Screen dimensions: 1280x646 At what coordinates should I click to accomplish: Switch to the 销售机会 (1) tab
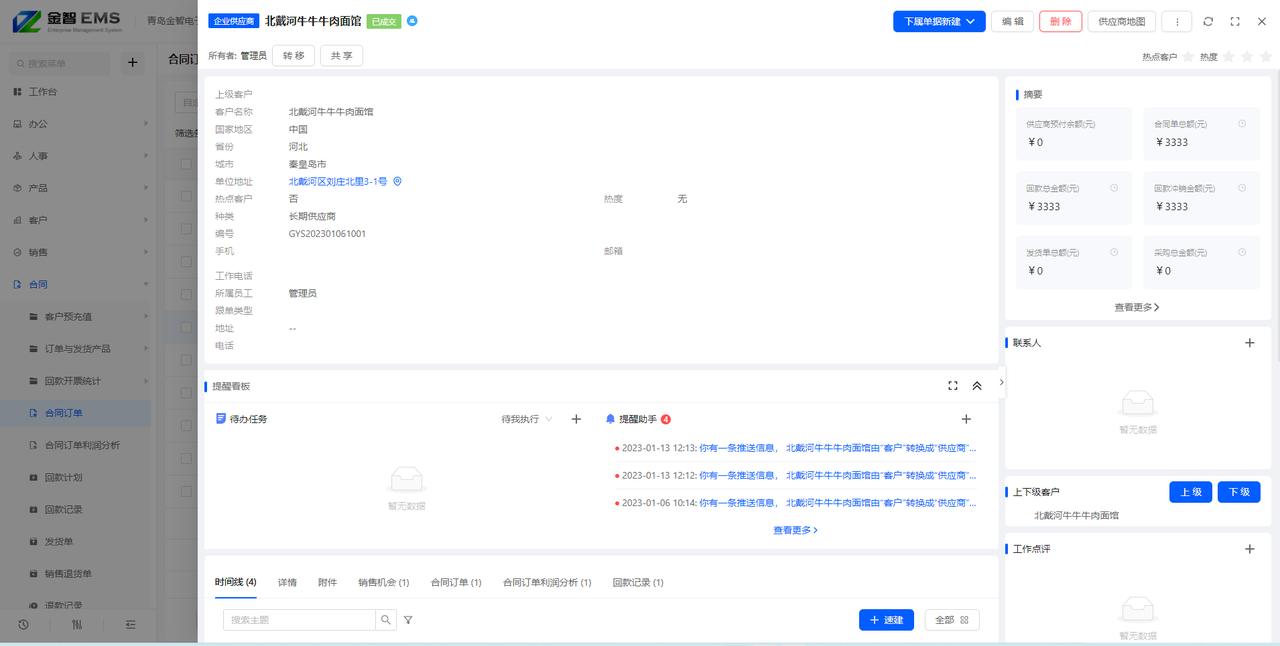tap(384, 582)
